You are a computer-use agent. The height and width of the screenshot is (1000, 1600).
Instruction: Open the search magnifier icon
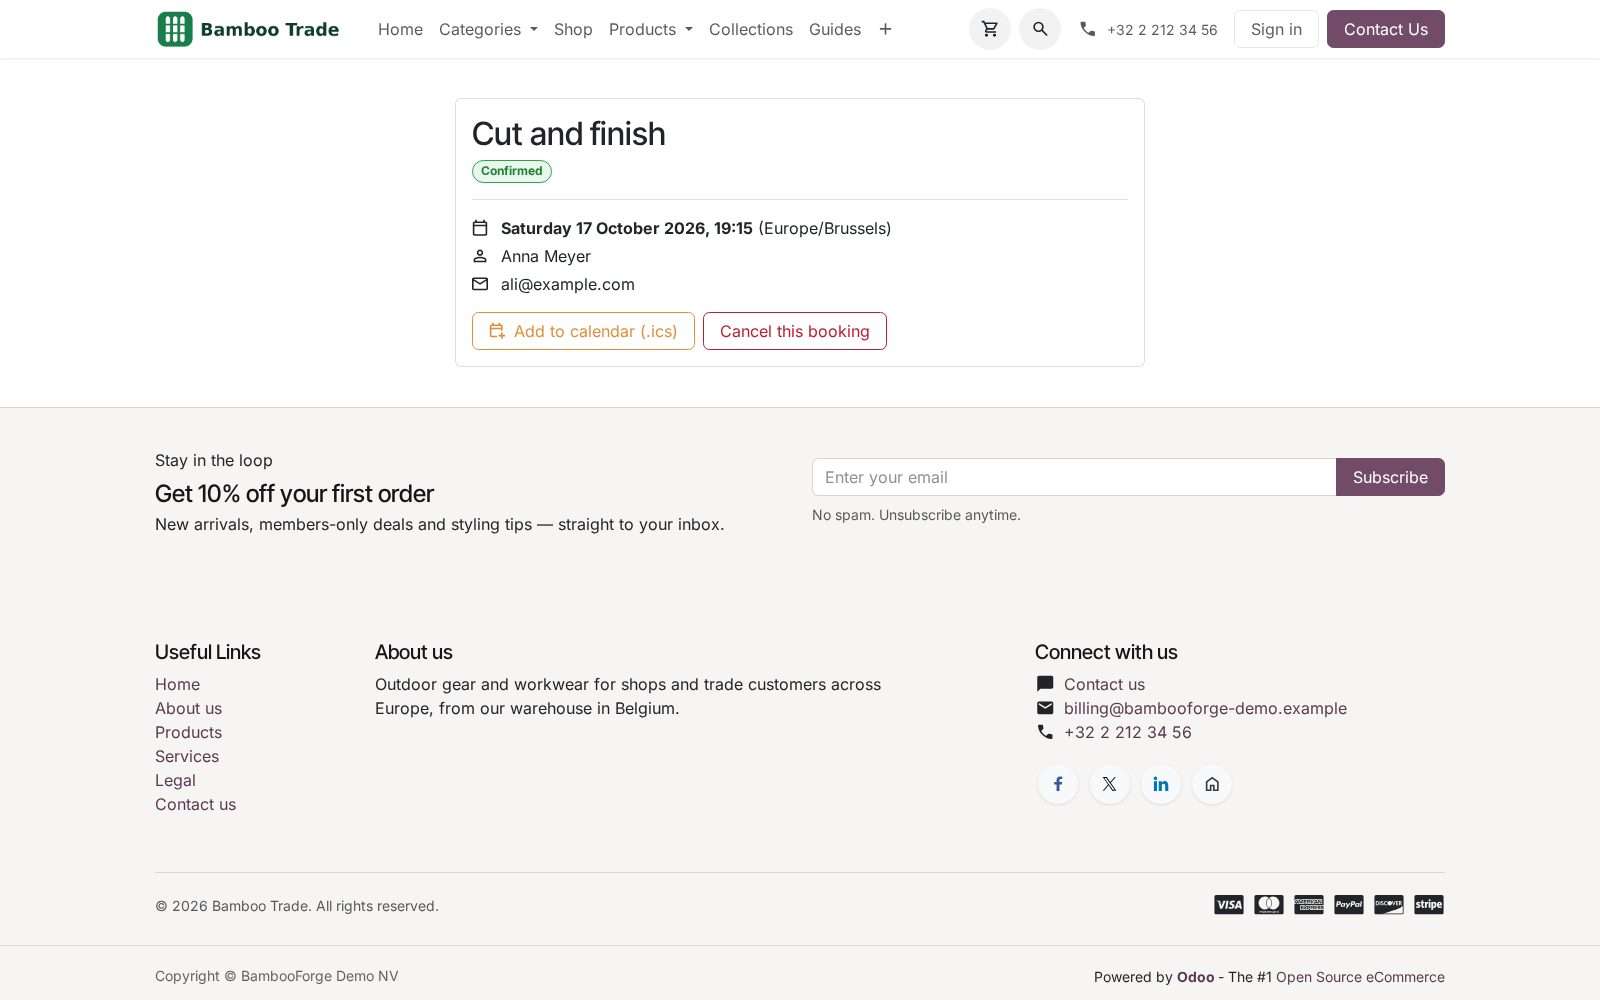tap(1040, 29)
